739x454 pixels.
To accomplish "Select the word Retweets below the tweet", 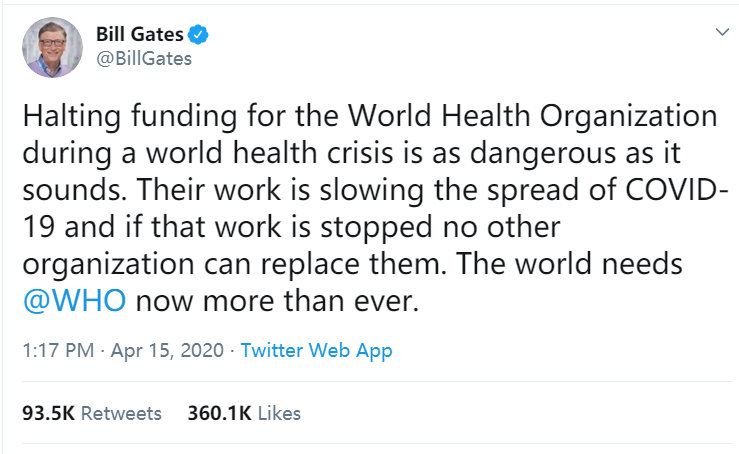I will (x=120, y=413).
